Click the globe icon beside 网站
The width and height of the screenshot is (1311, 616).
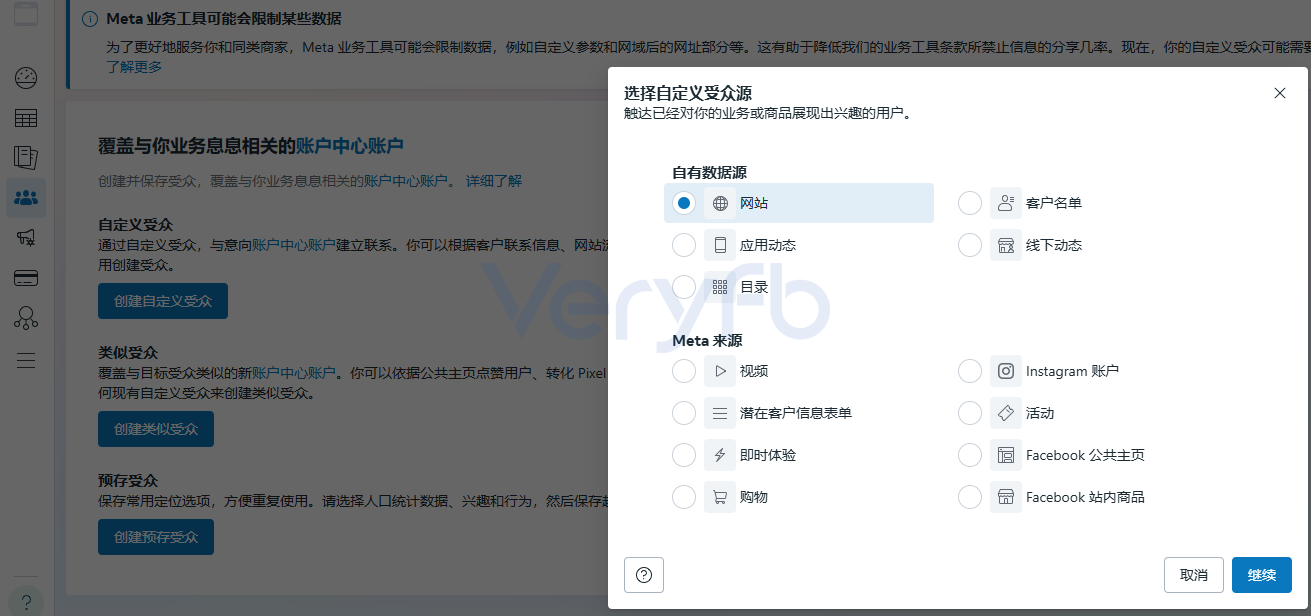pos(720,203)
